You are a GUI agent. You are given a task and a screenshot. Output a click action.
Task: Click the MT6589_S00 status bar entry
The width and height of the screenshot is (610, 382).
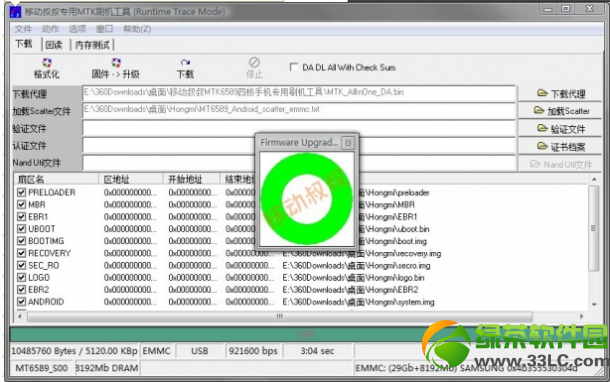coord(42,368)
